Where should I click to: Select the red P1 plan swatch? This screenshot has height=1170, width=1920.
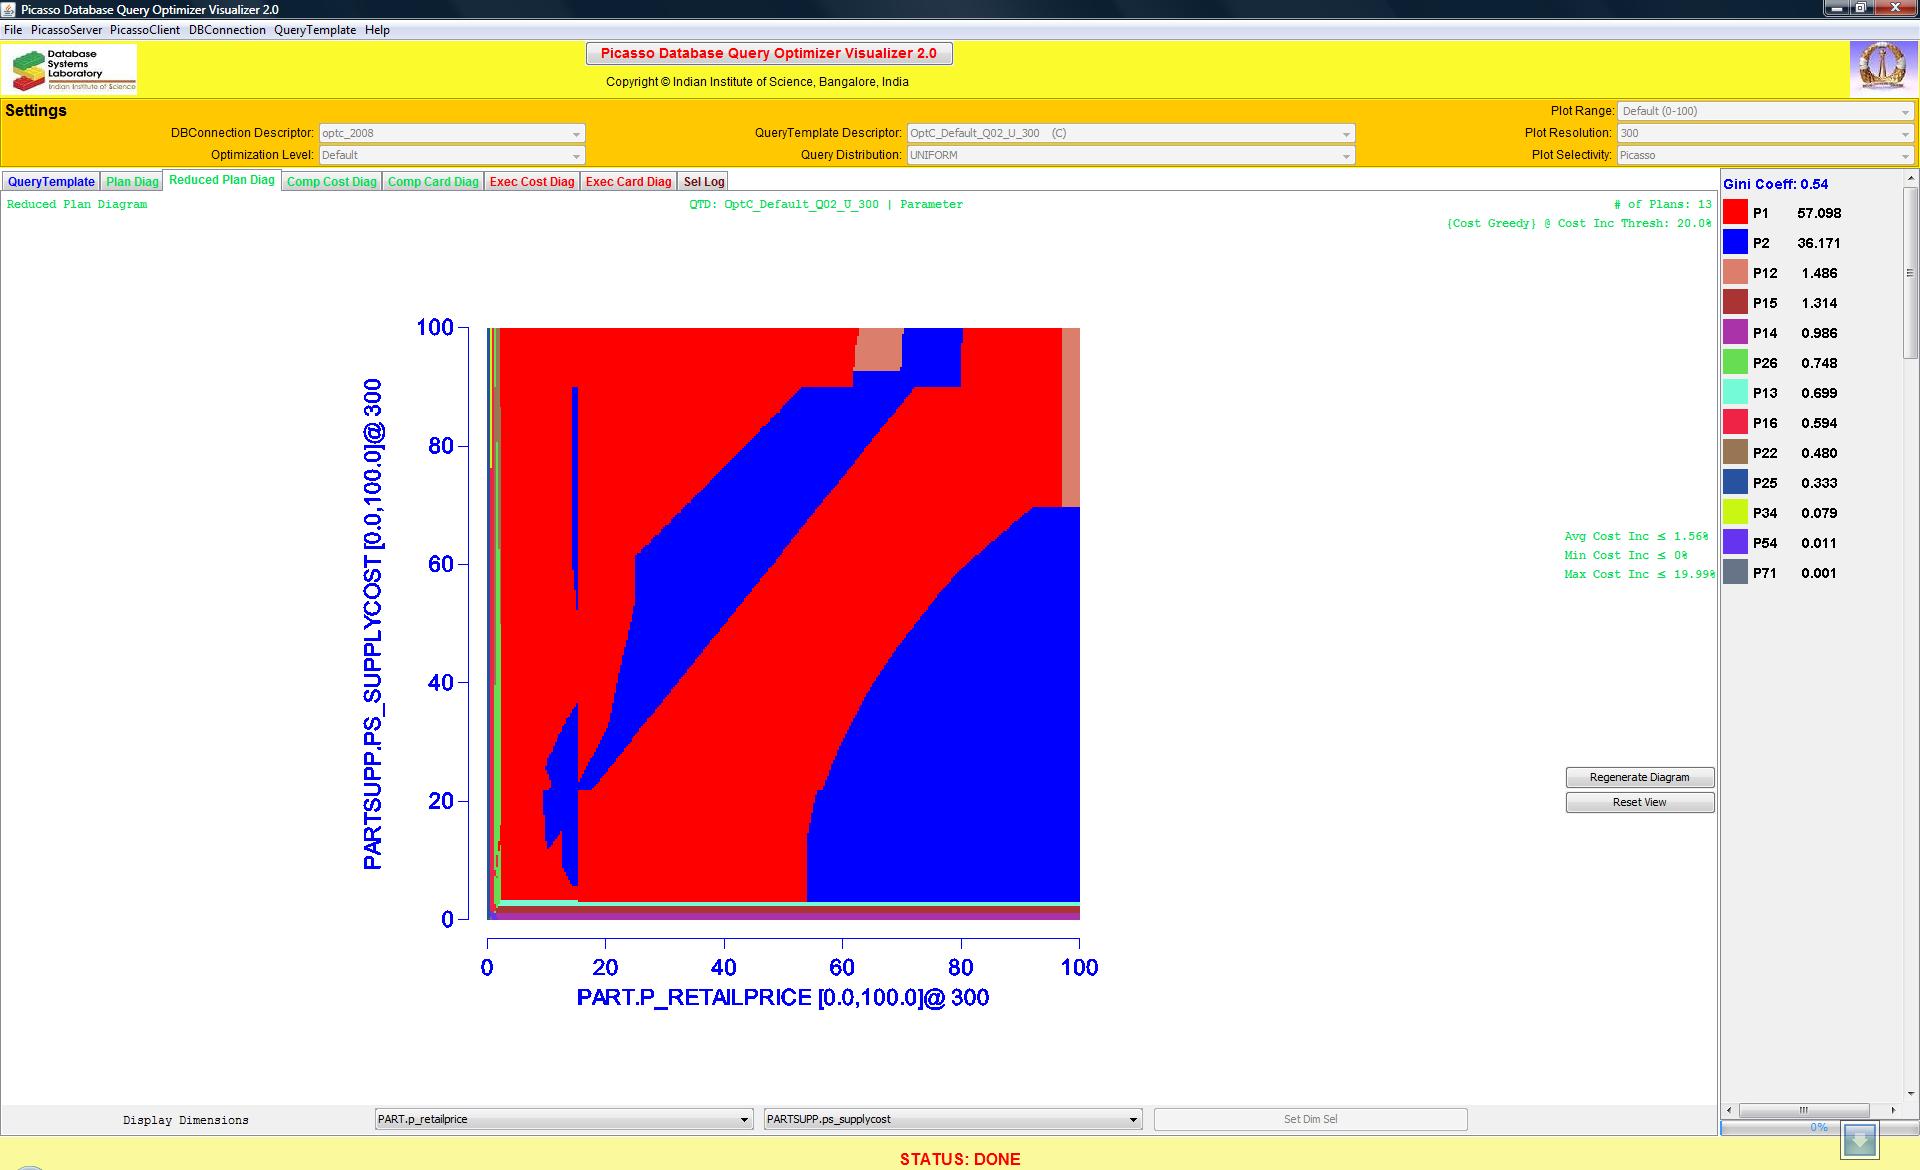[x=1735, y=212]
